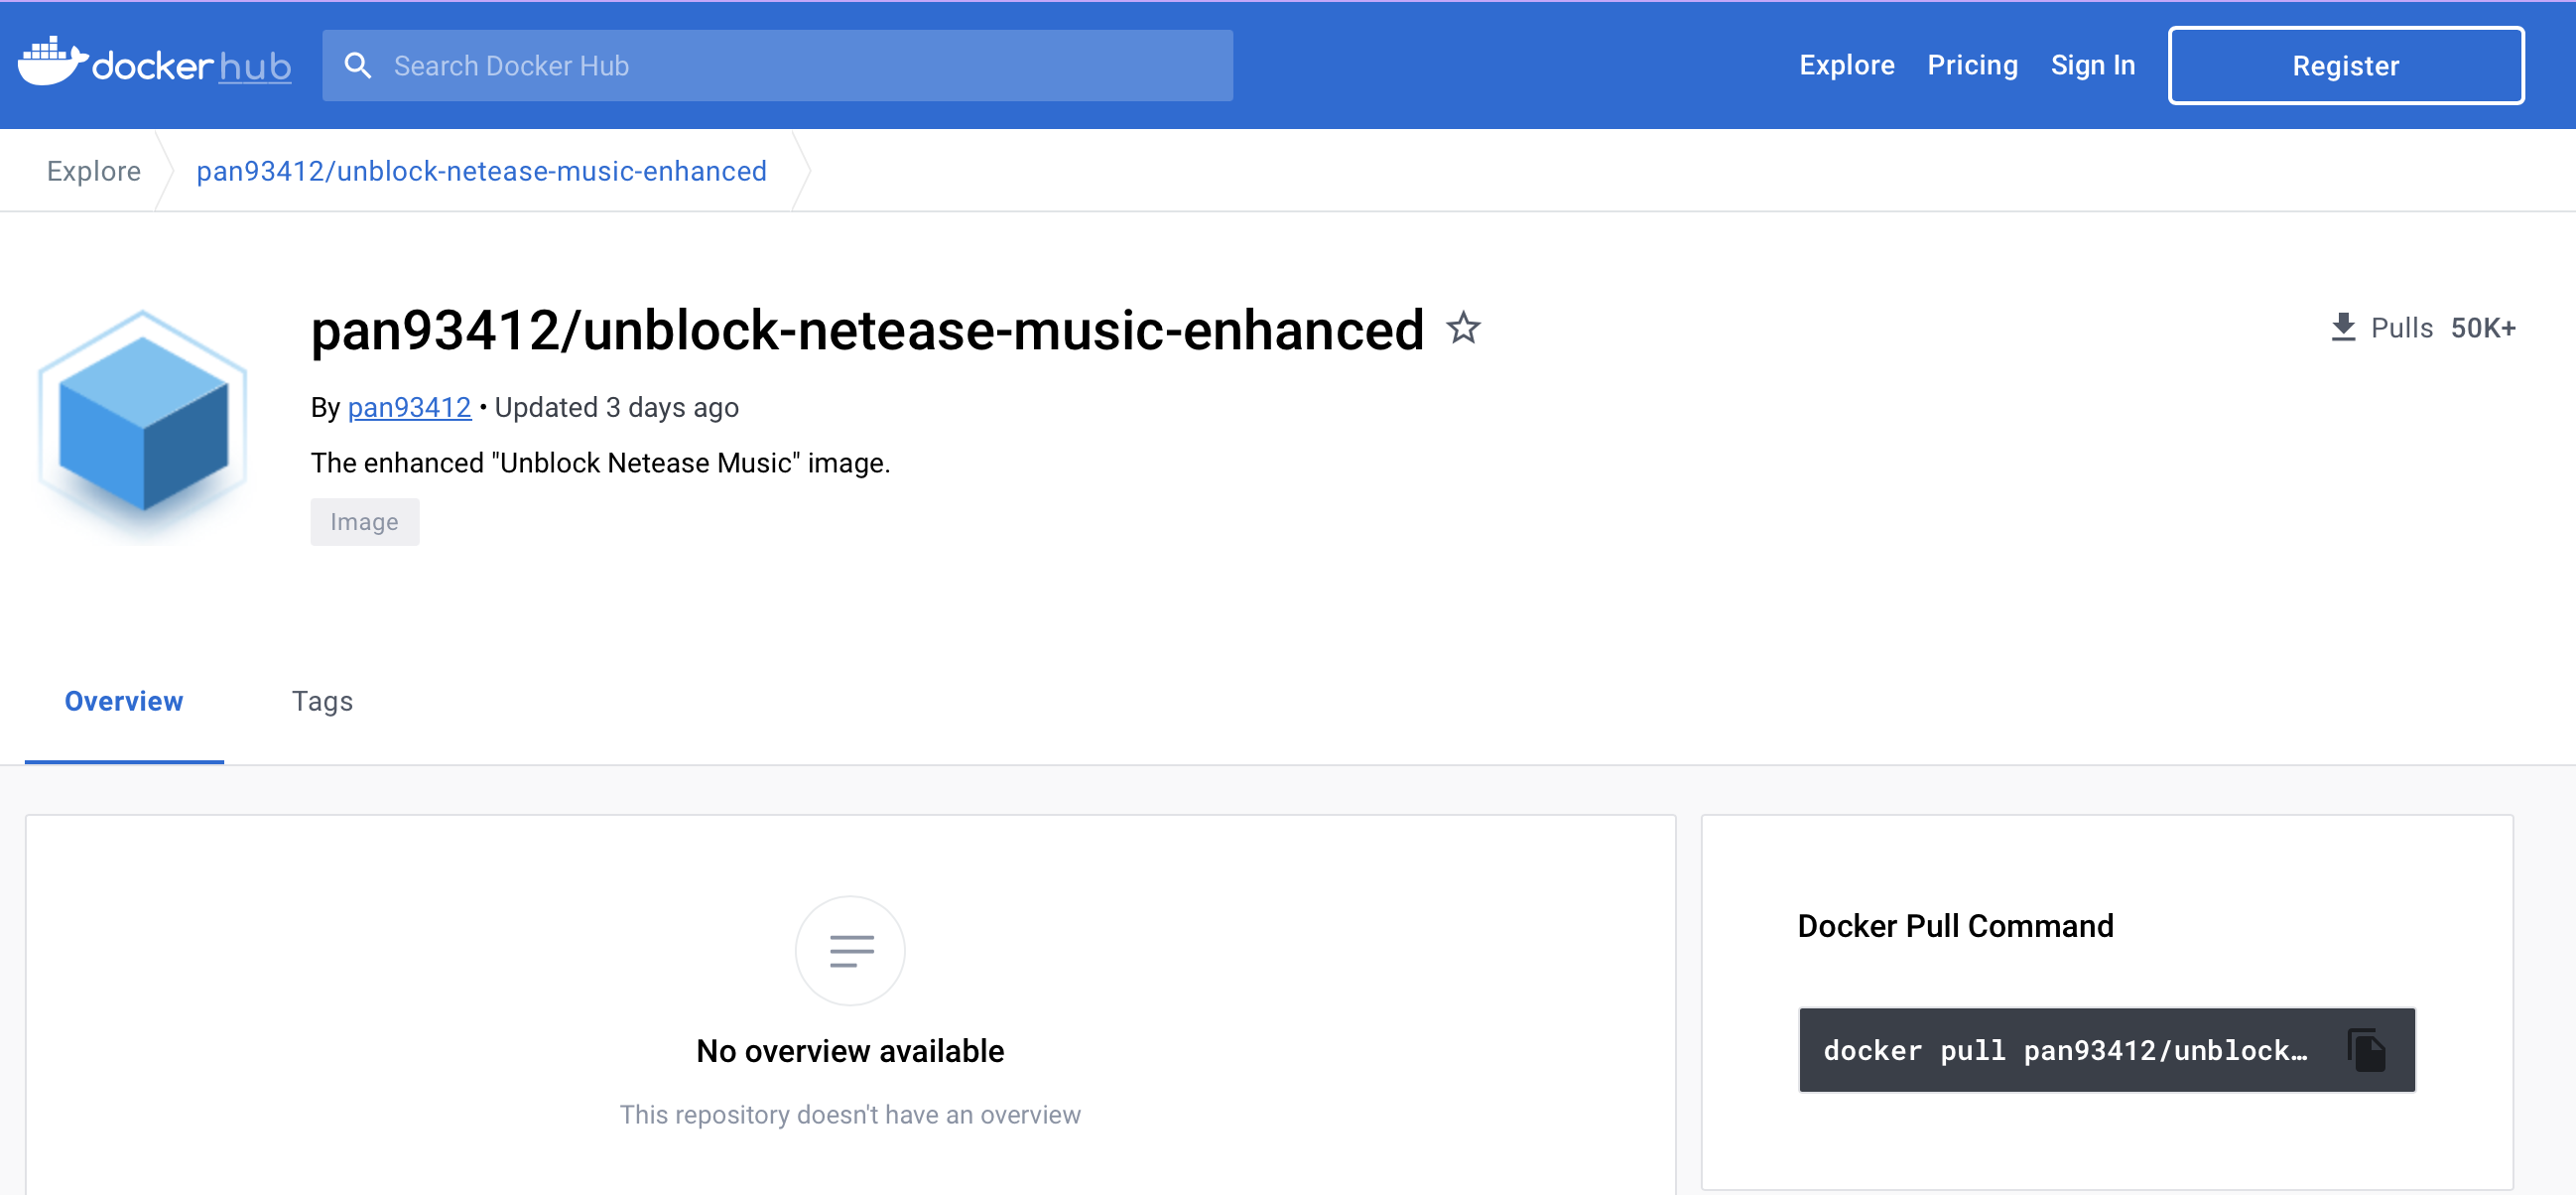The height and width of the screenshot is (1195, 2576).
Task: Open the pan93412 author profile link
Action: [x=409, y=408]
